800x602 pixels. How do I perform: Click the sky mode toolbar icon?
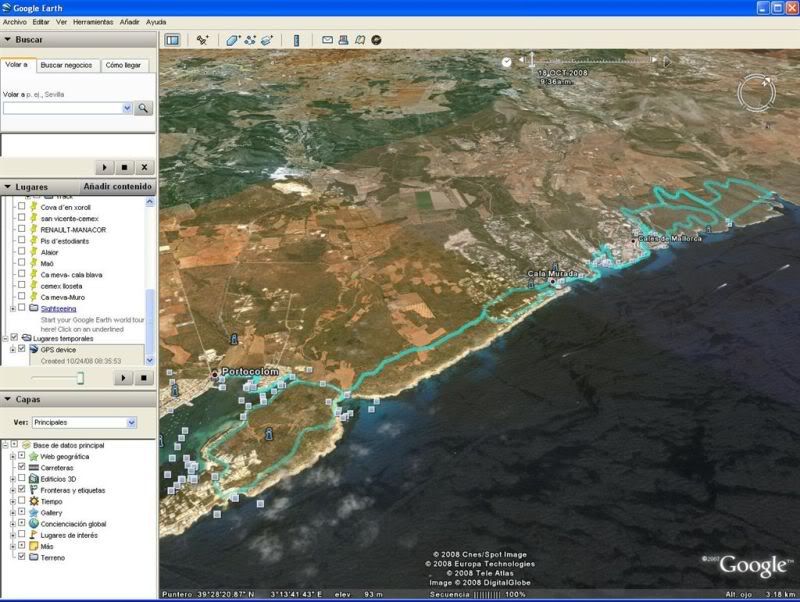(x=377, y=40)
